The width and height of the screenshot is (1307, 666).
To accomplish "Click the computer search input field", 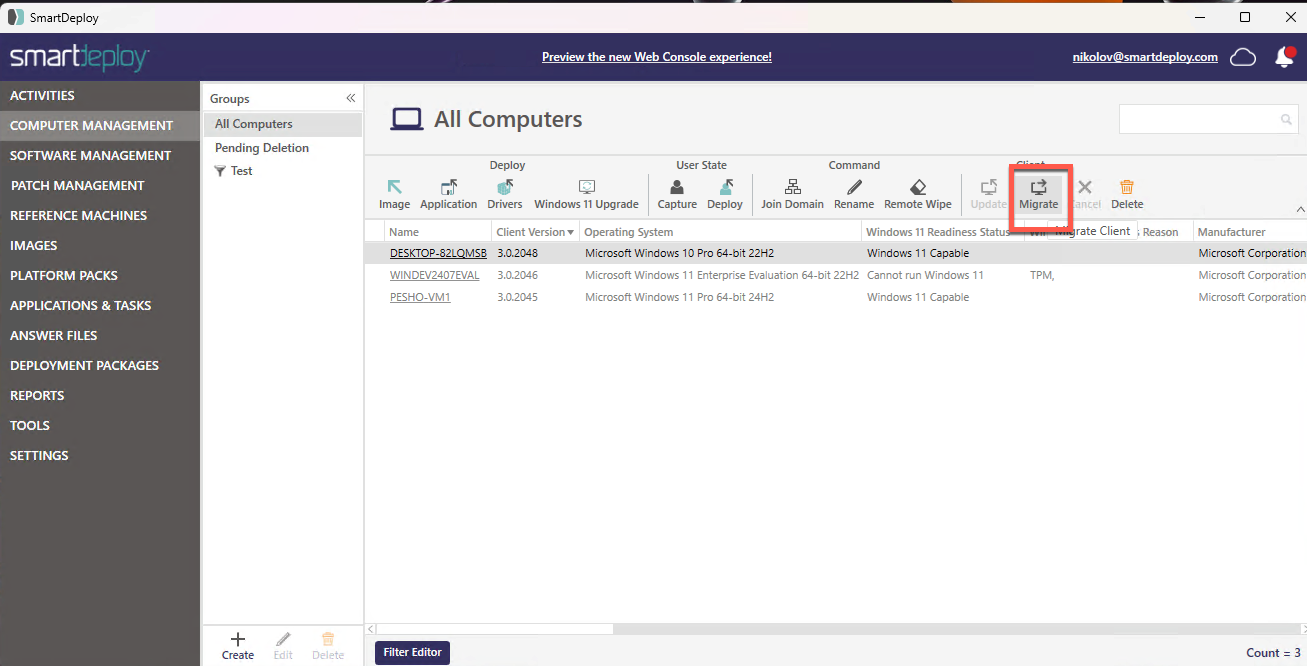I will click(1198, 119).
